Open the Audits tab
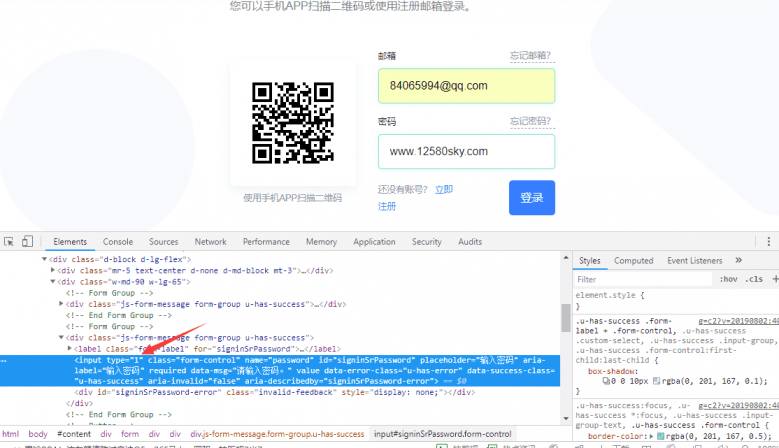This screenshot has width=779, height=448. [x=470, y=242]
